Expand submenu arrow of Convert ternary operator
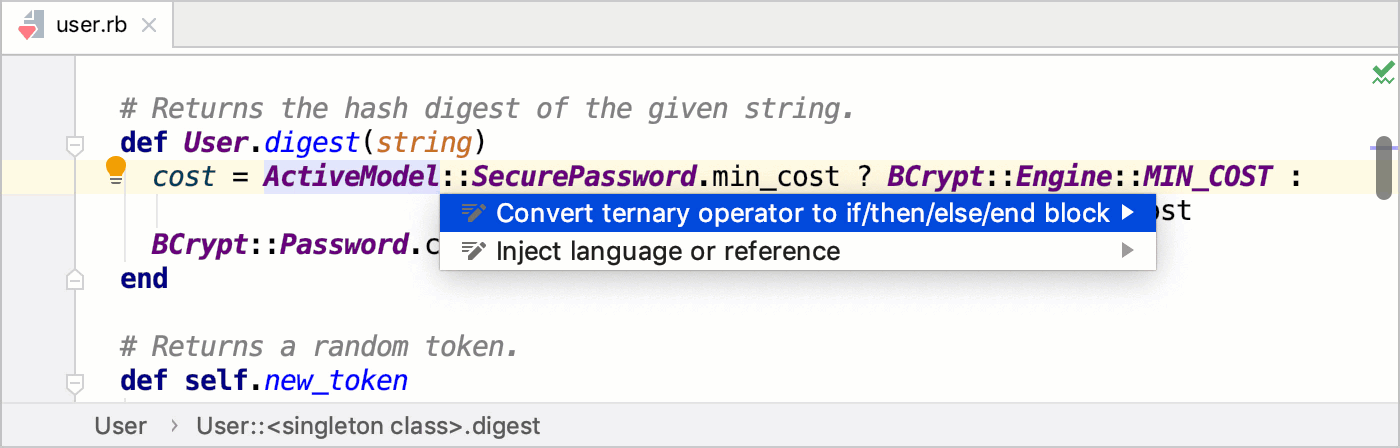1400x448 pixels. 1128,212
